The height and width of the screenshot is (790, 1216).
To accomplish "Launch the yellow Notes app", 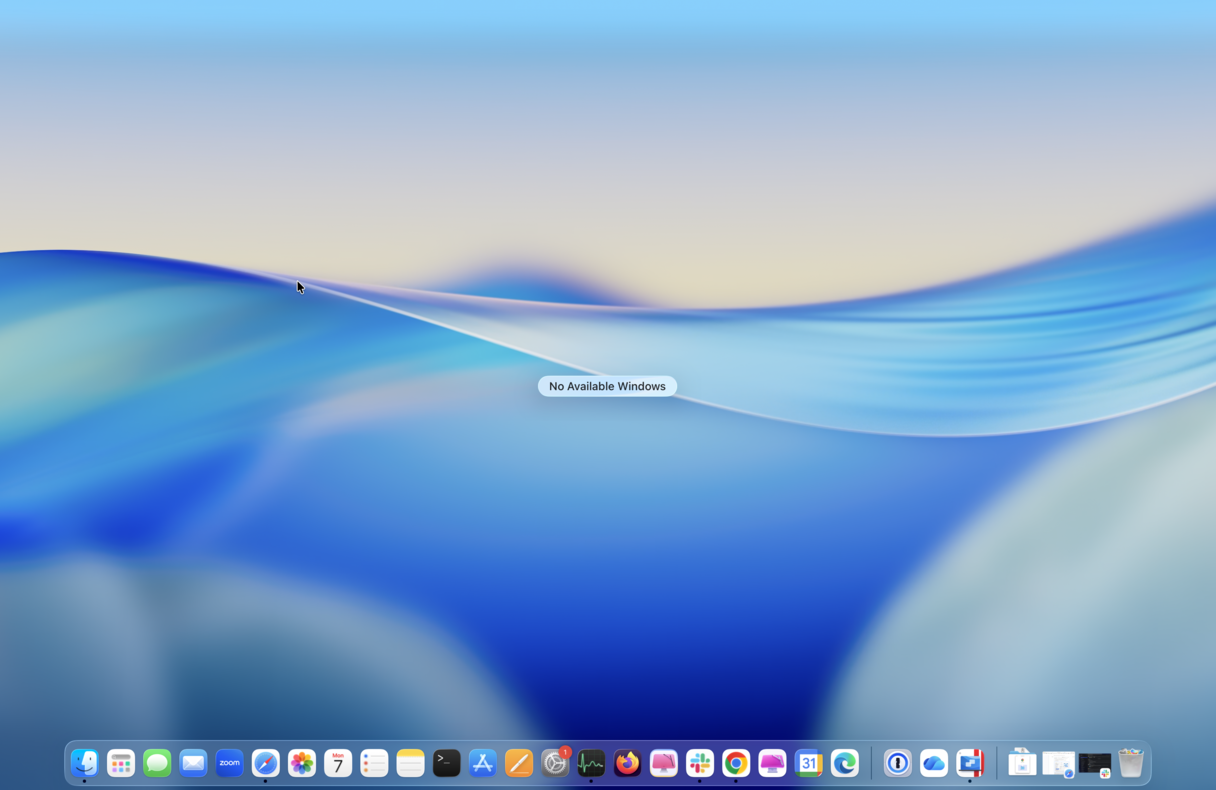I will [x=410, y=763].
